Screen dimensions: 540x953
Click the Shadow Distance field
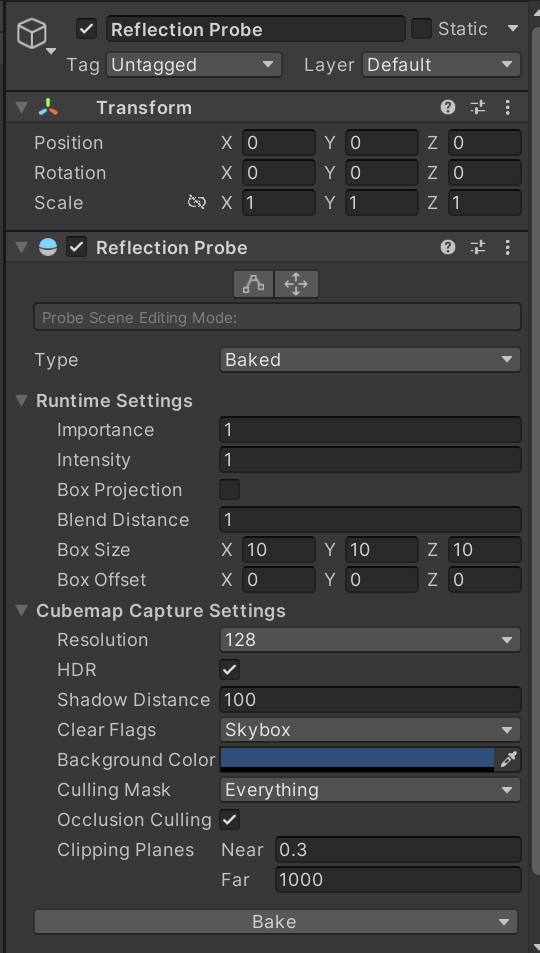(370, 700)
